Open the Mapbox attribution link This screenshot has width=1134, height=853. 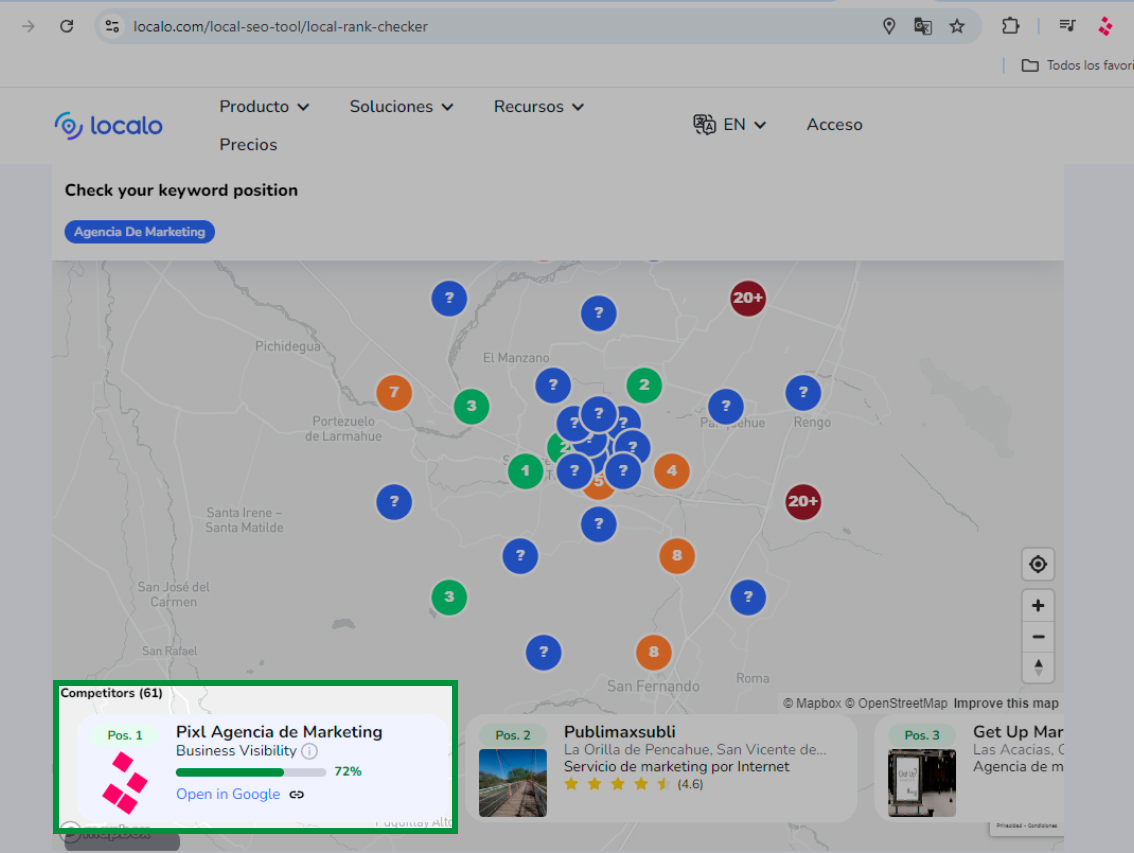point(812,703)
